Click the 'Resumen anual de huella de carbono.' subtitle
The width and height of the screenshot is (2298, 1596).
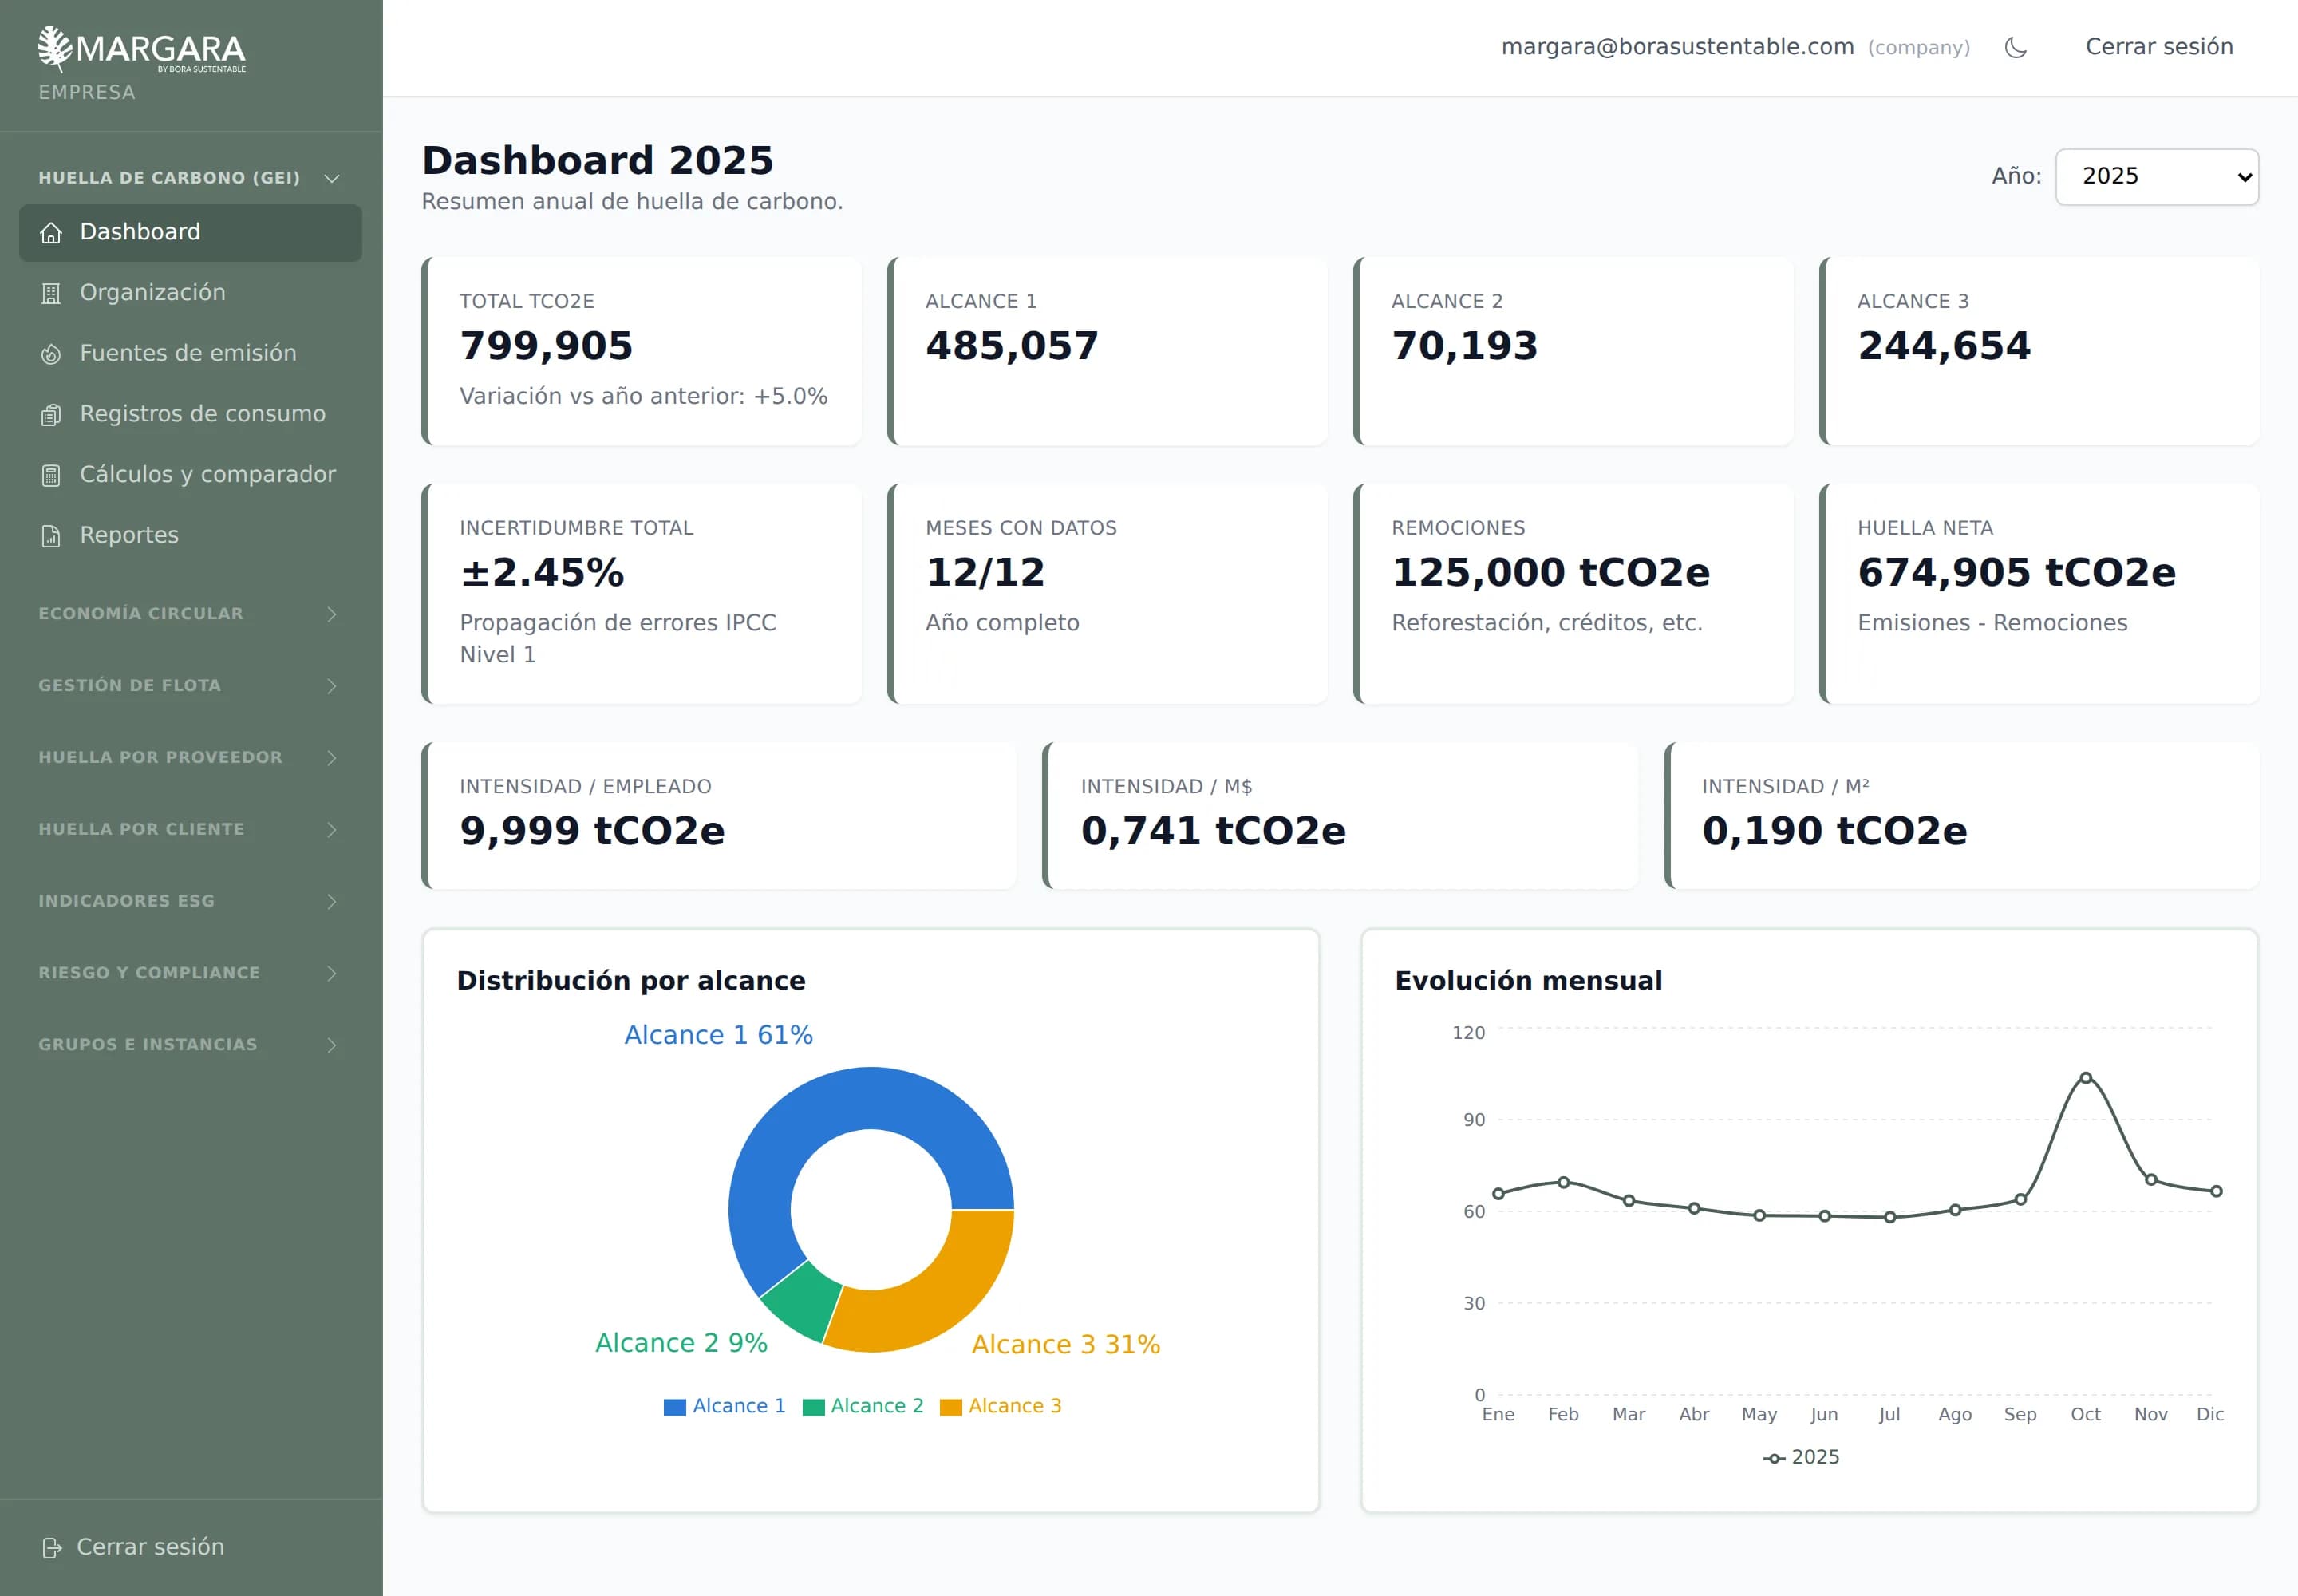tap(632, 202)
